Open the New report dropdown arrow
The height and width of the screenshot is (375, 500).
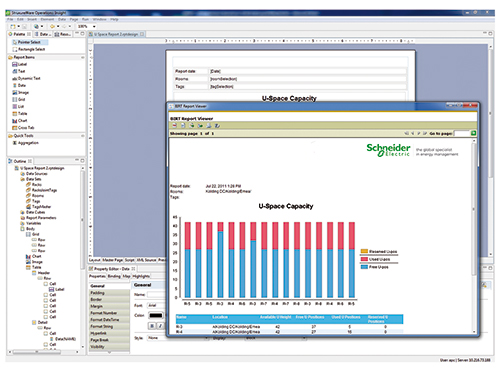[x=18, y=26]
